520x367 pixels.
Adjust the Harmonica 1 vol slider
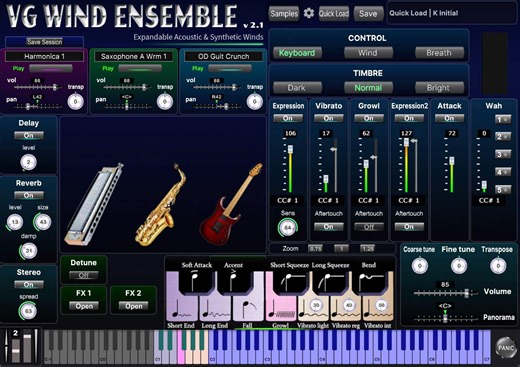[x=38, y=87]
